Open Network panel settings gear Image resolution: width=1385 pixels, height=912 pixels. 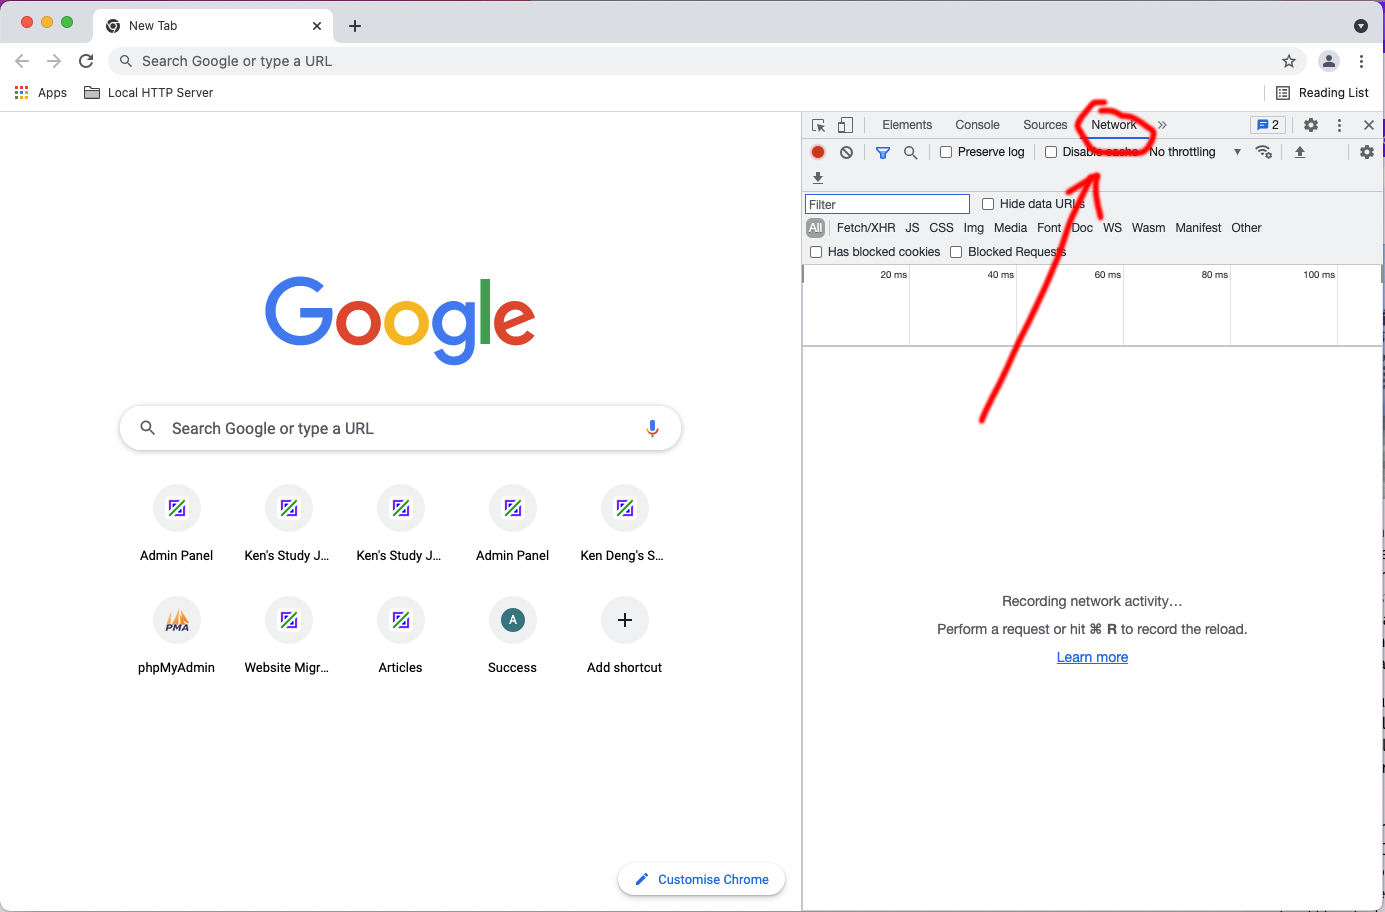tap(1367, 152)
